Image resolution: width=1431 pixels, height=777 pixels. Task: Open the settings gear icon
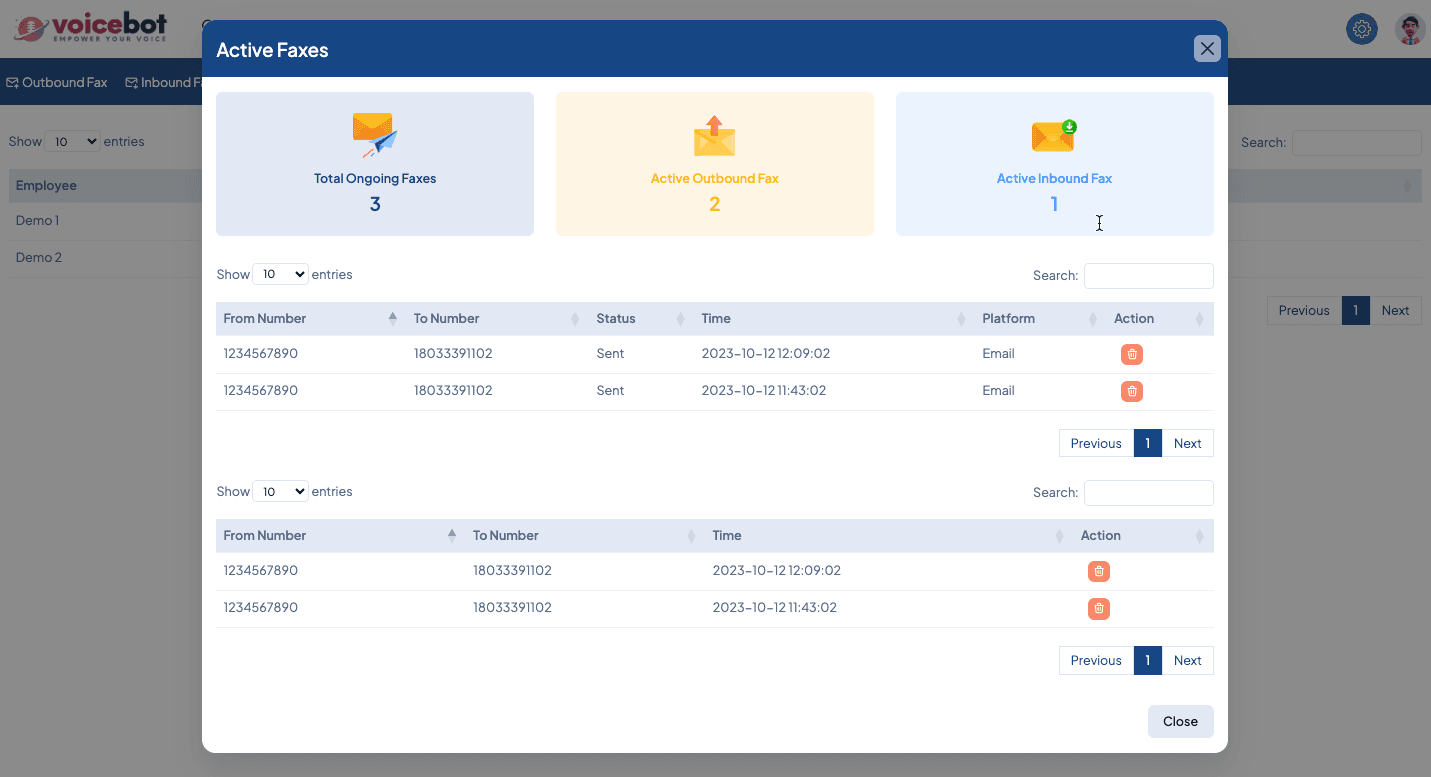[1361, 29]
